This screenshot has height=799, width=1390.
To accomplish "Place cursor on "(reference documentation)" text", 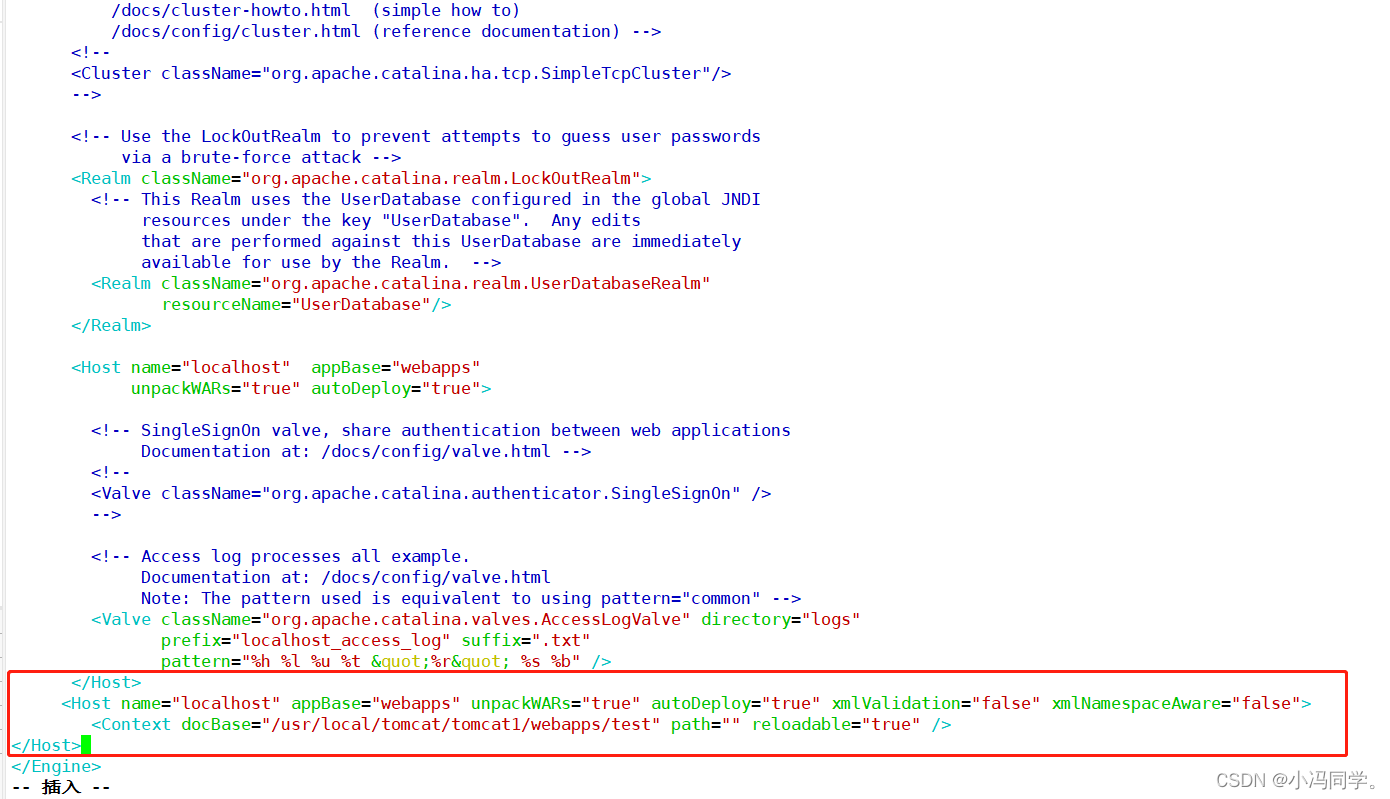I will point(496,31).
